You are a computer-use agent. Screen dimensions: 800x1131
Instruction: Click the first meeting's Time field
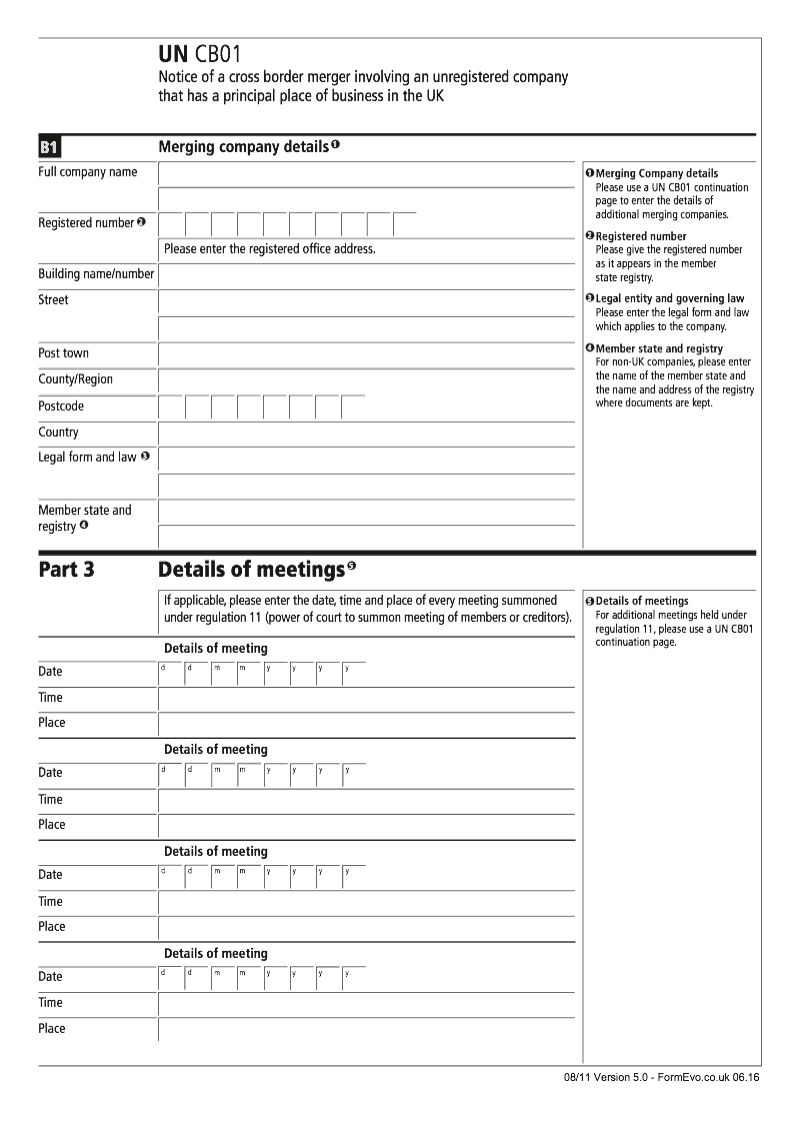coord(366,698)
